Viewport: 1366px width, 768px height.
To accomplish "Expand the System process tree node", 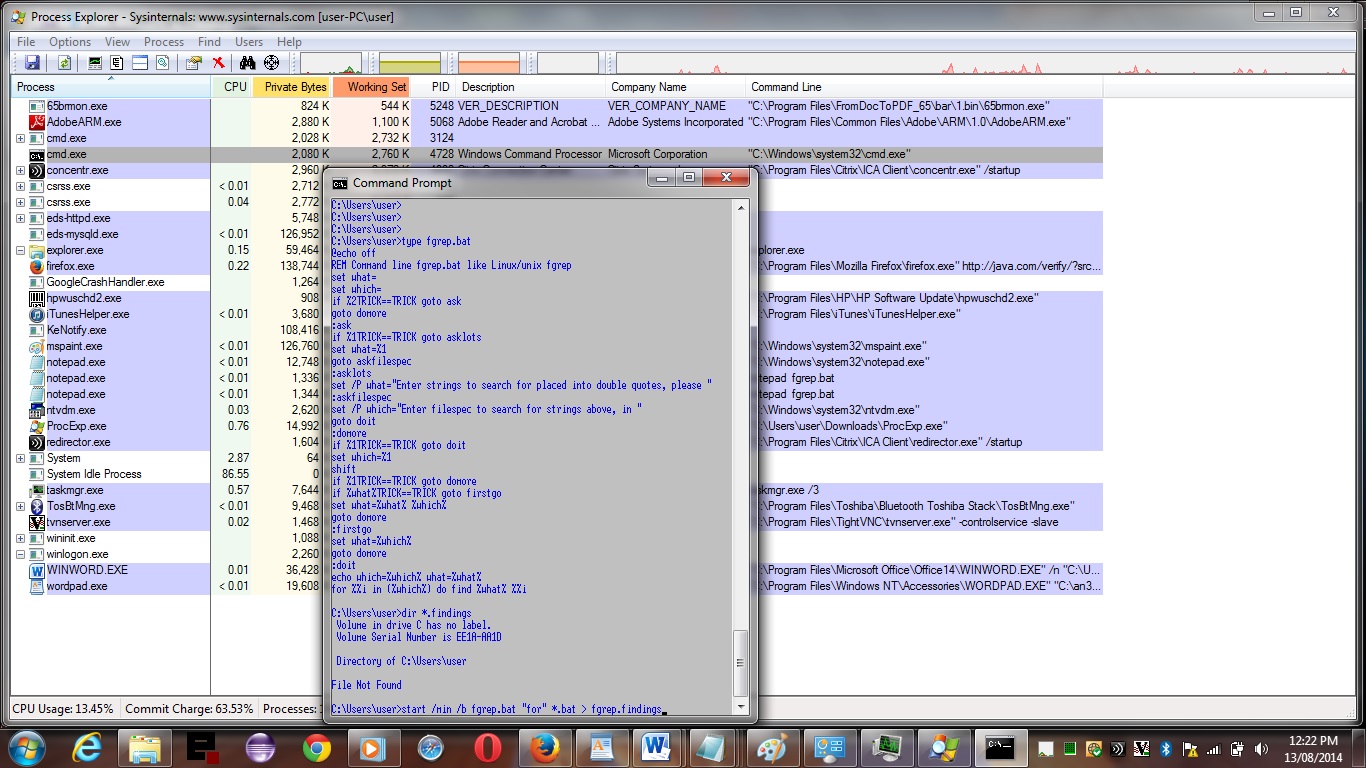I will click(21, 458).
